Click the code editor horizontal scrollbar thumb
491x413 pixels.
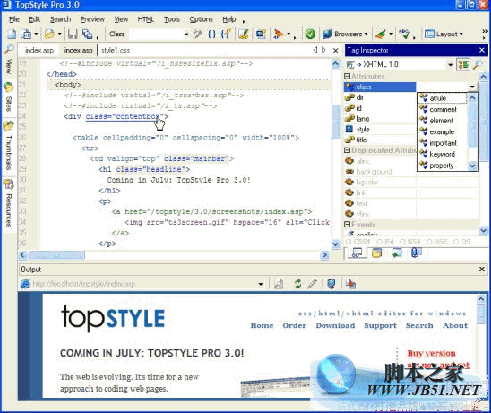pyautogui.click(x=56, y=255)
